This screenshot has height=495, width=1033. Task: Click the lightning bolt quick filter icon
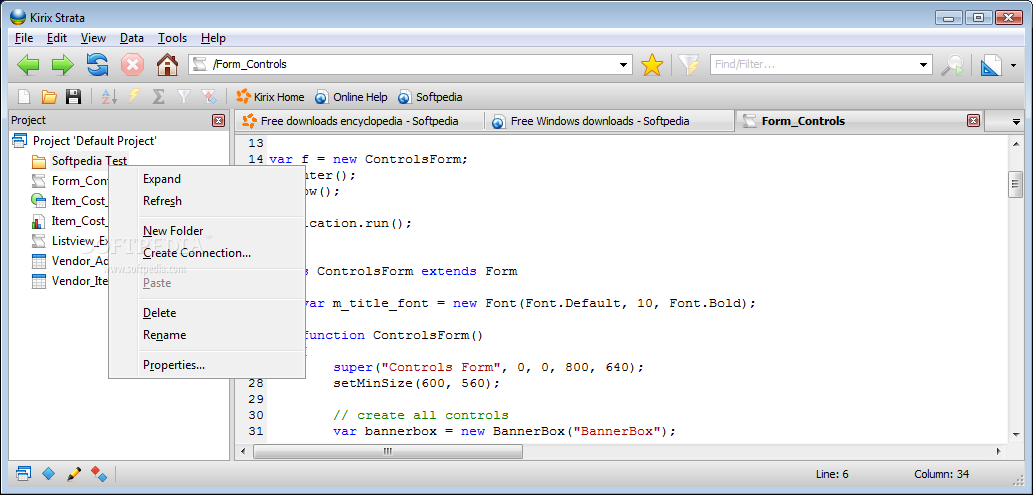tap(134, 96)
